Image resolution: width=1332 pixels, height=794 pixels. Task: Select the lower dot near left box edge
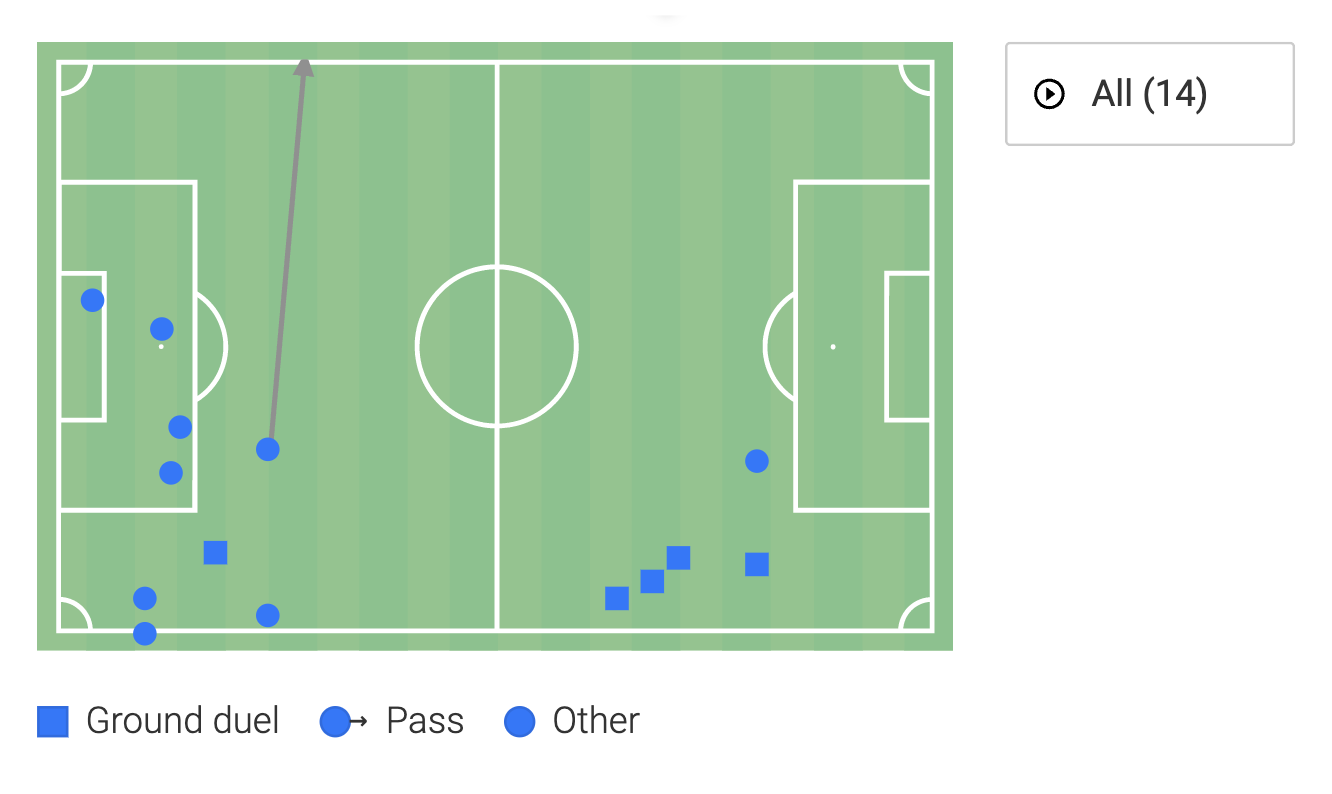[171, 472]
